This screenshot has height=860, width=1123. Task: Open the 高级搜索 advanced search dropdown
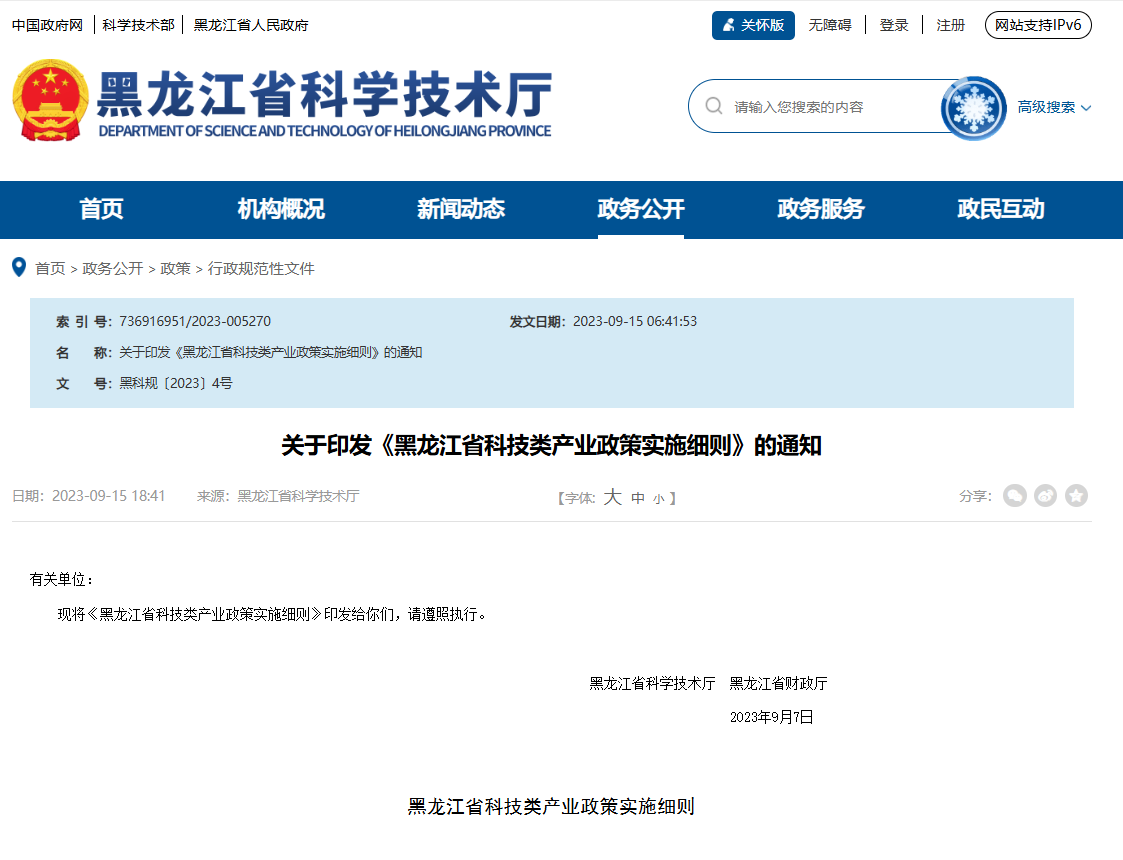pos(1046,107)
